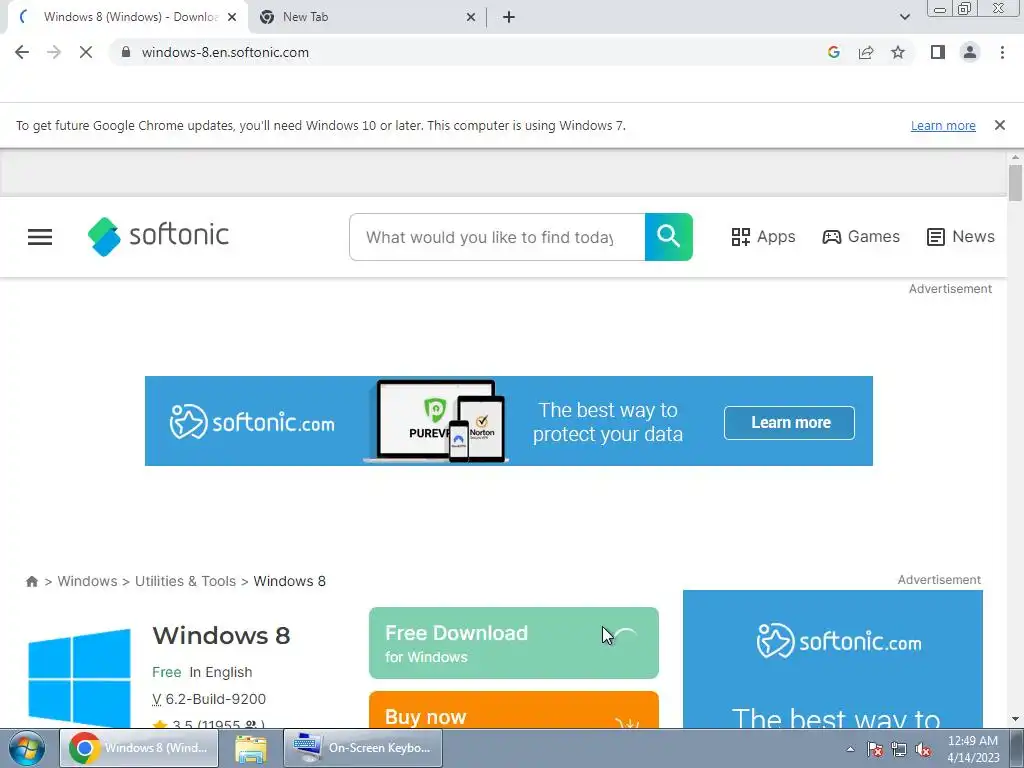Click the Free Download for Windows button
The width and height of the screenshot is (1024, 768).
pyautogui.click(x=514, y=643)
